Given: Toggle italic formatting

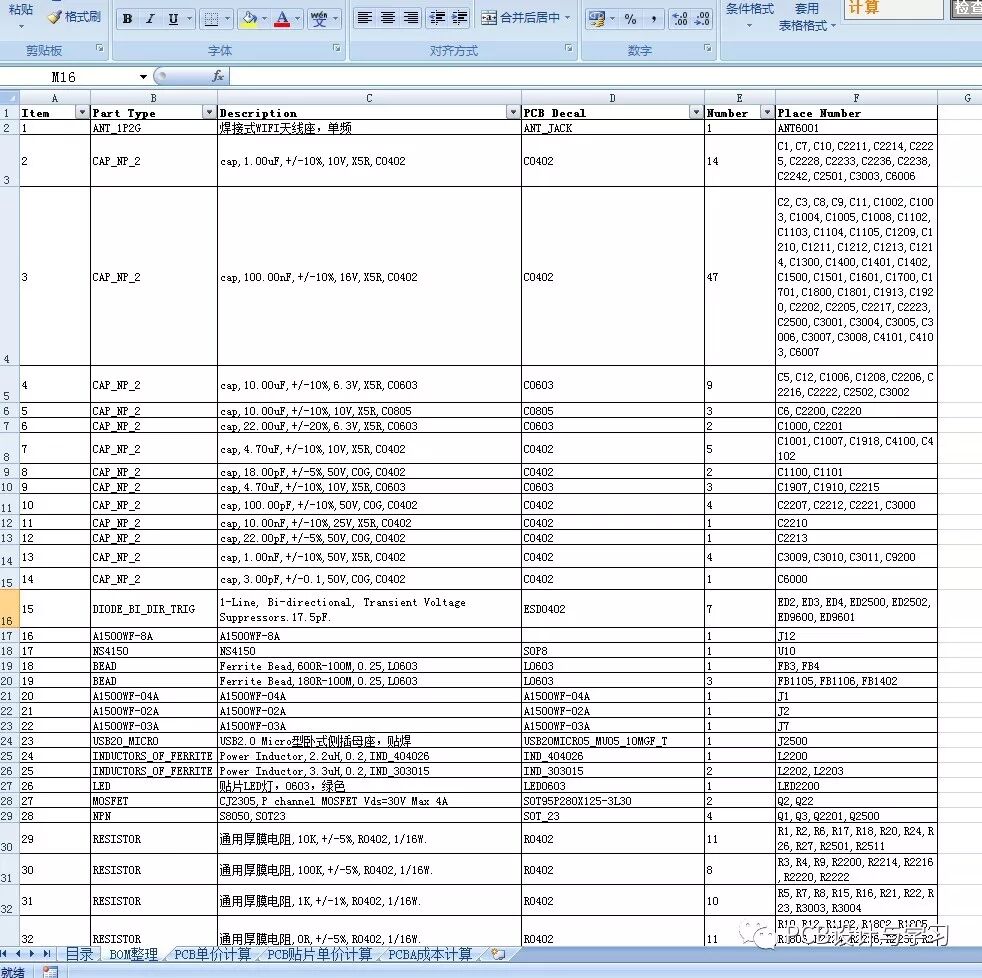Looking at the screenshot, I should pyautogui.click(x=150, y=19).
